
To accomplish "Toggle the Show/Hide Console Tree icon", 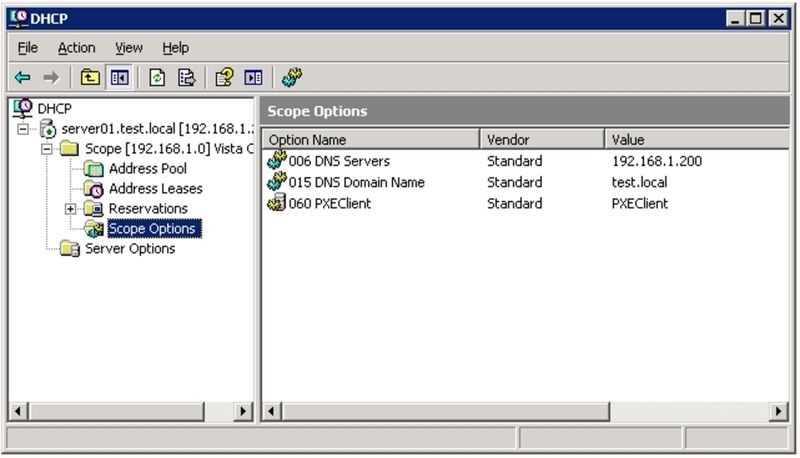I will 119,78.
